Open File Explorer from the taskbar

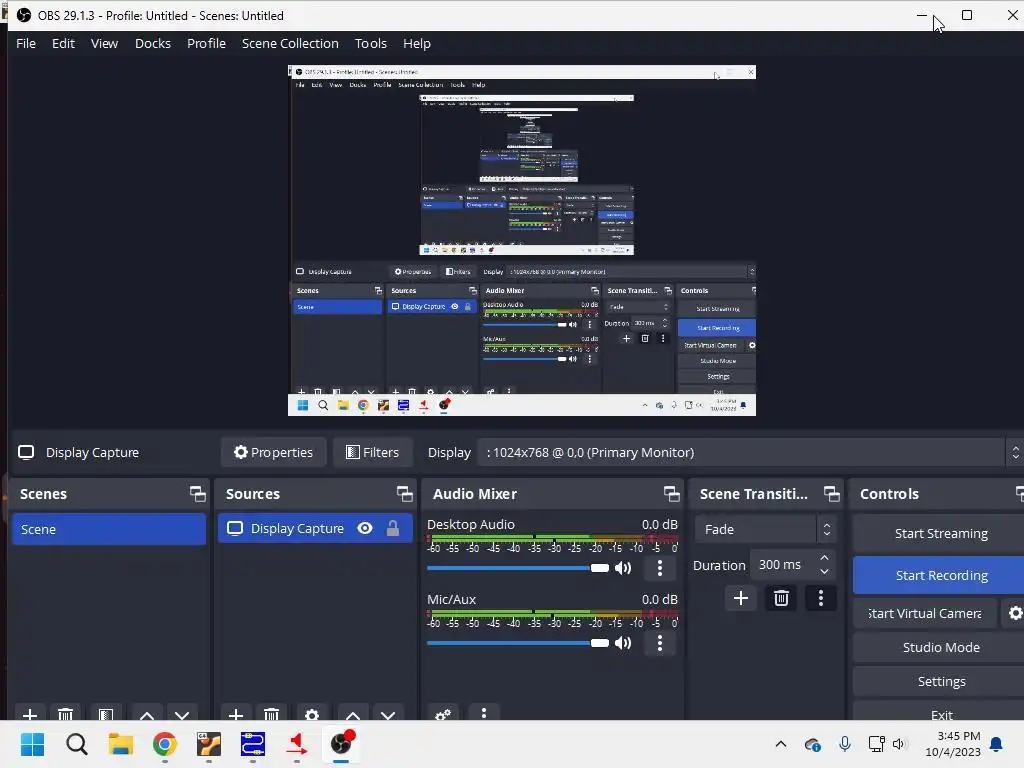tap(121, 744)
